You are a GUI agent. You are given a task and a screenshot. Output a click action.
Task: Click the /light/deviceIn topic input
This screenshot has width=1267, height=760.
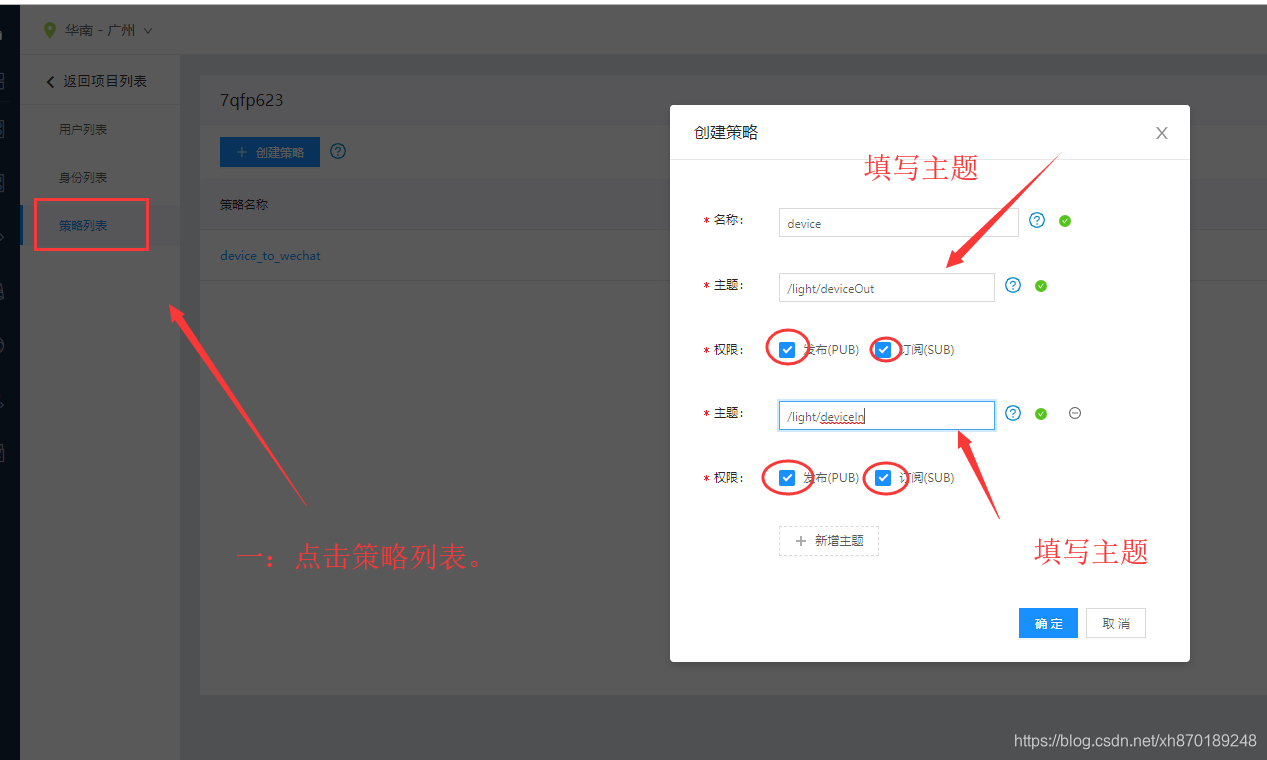[886, 416]
